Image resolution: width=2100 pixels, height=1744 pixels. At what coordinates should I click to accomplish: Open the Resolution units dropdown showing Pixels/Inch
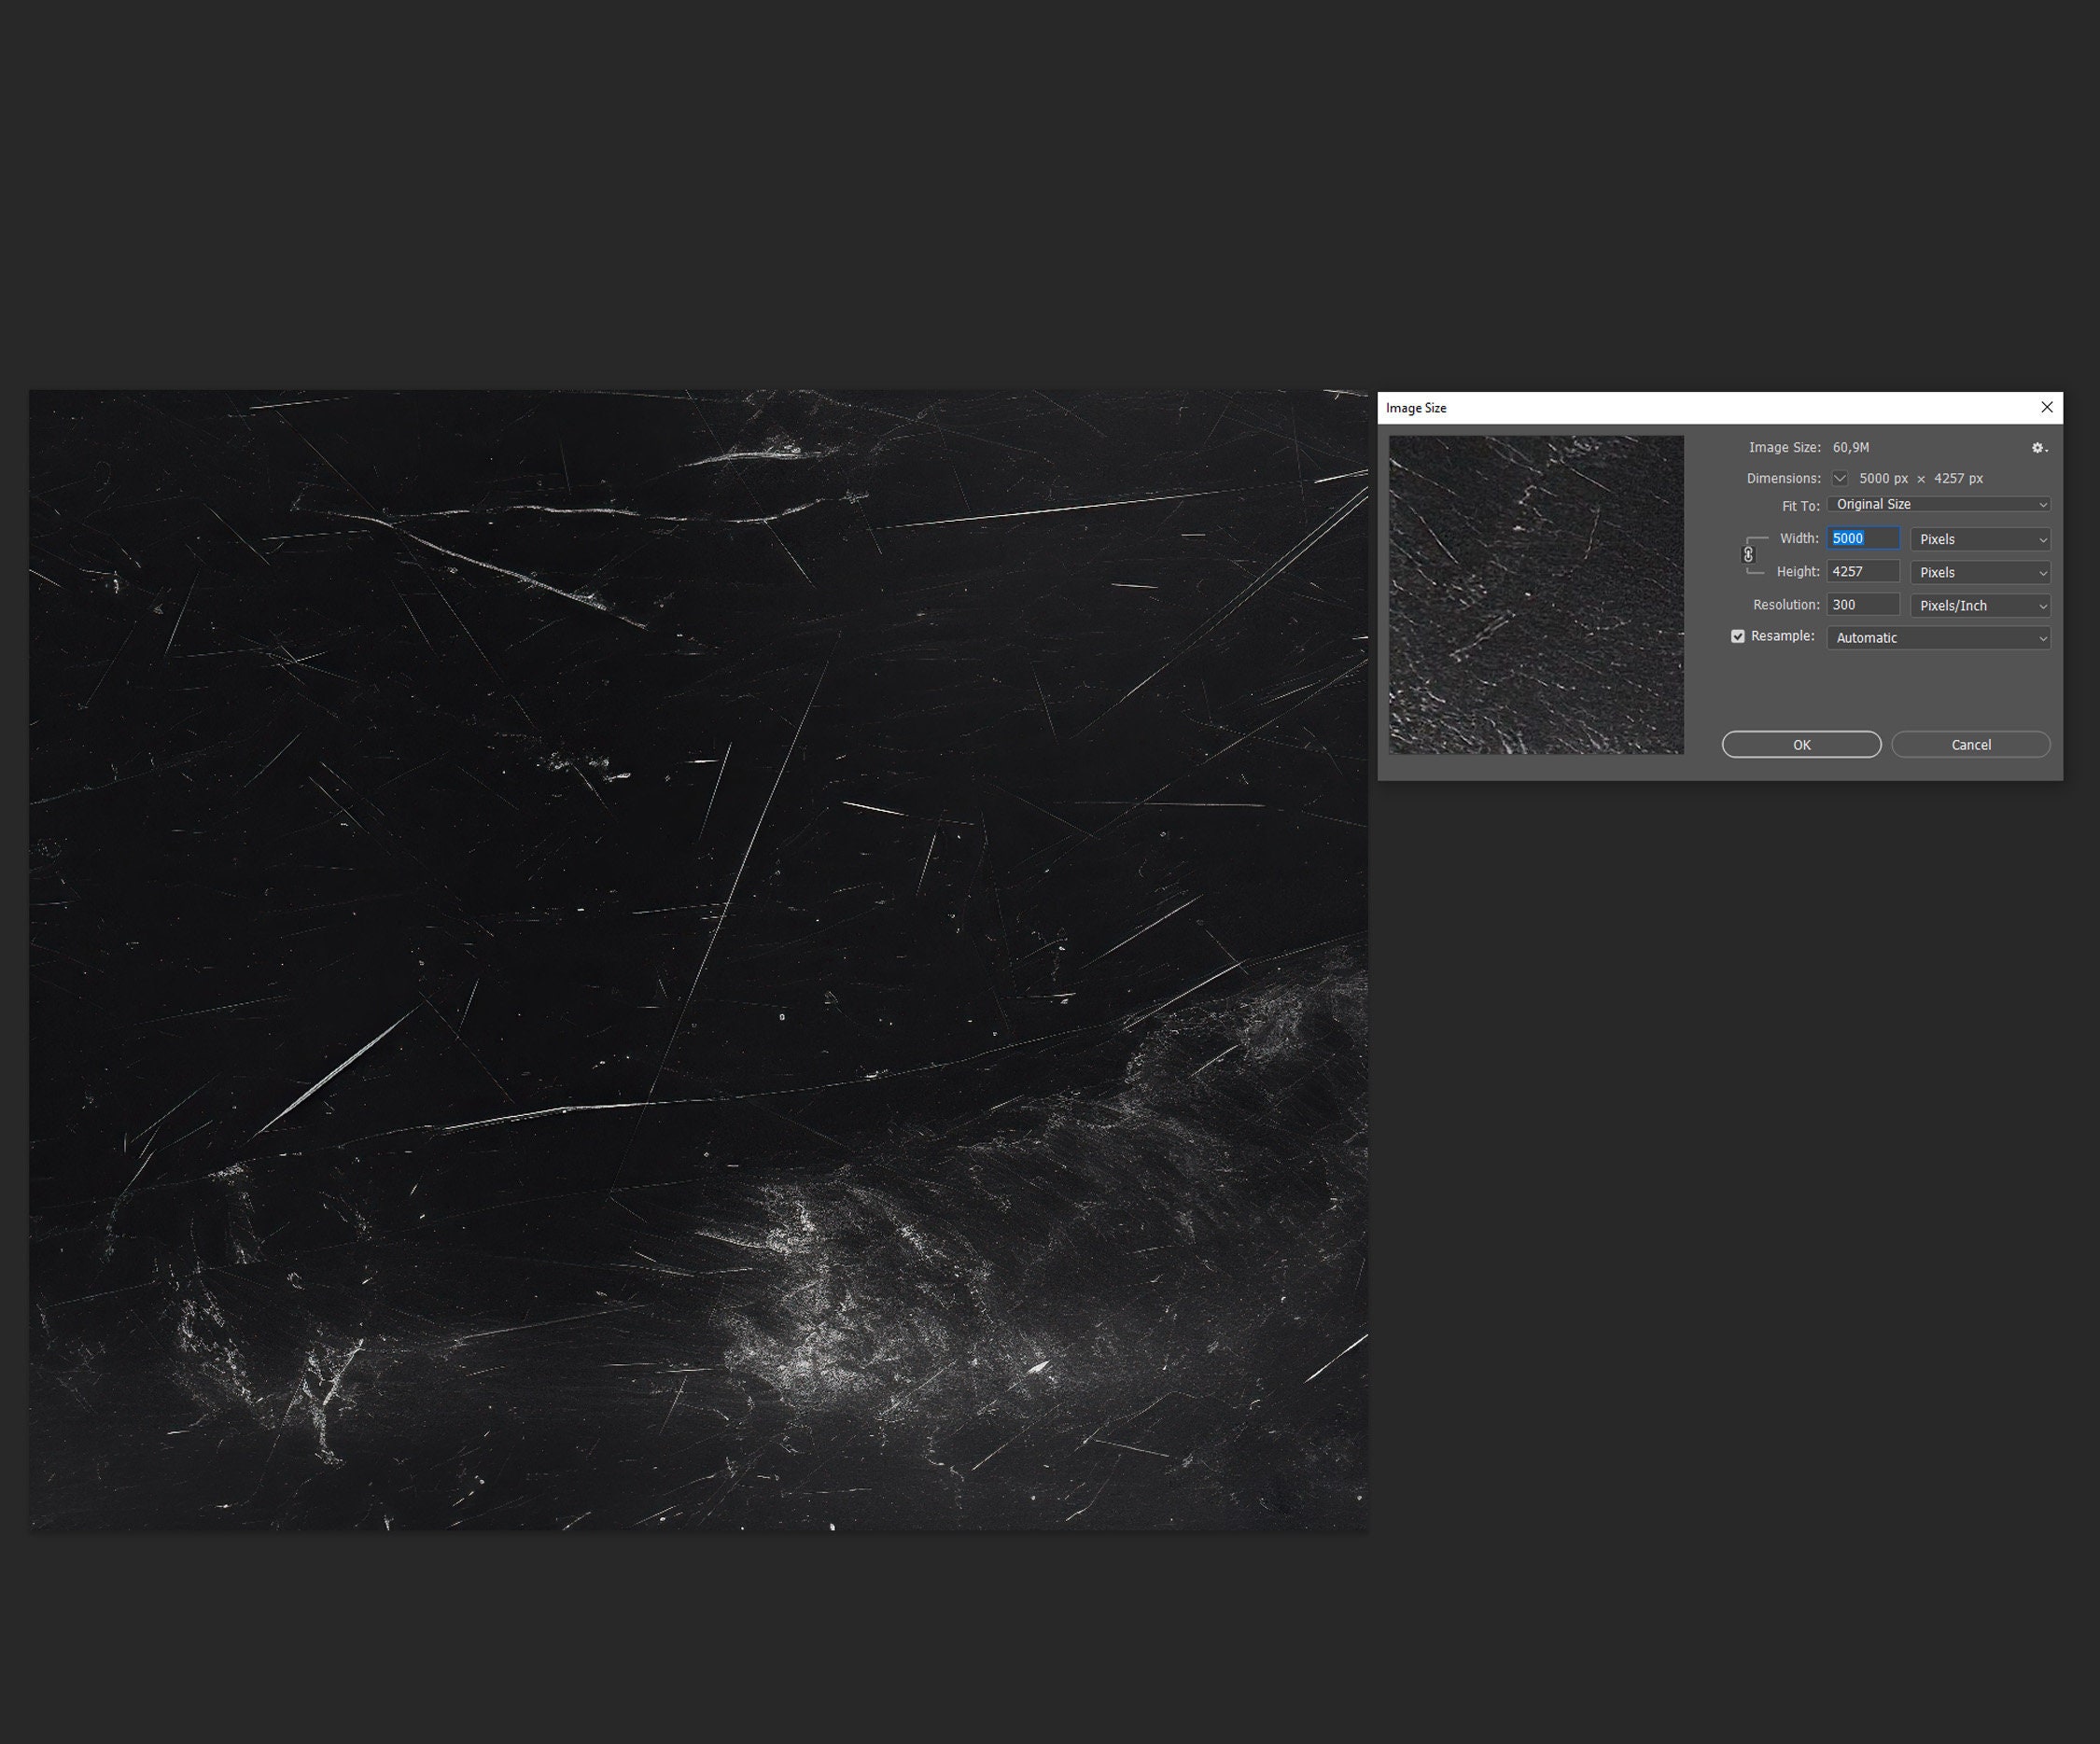point(1979,605)
